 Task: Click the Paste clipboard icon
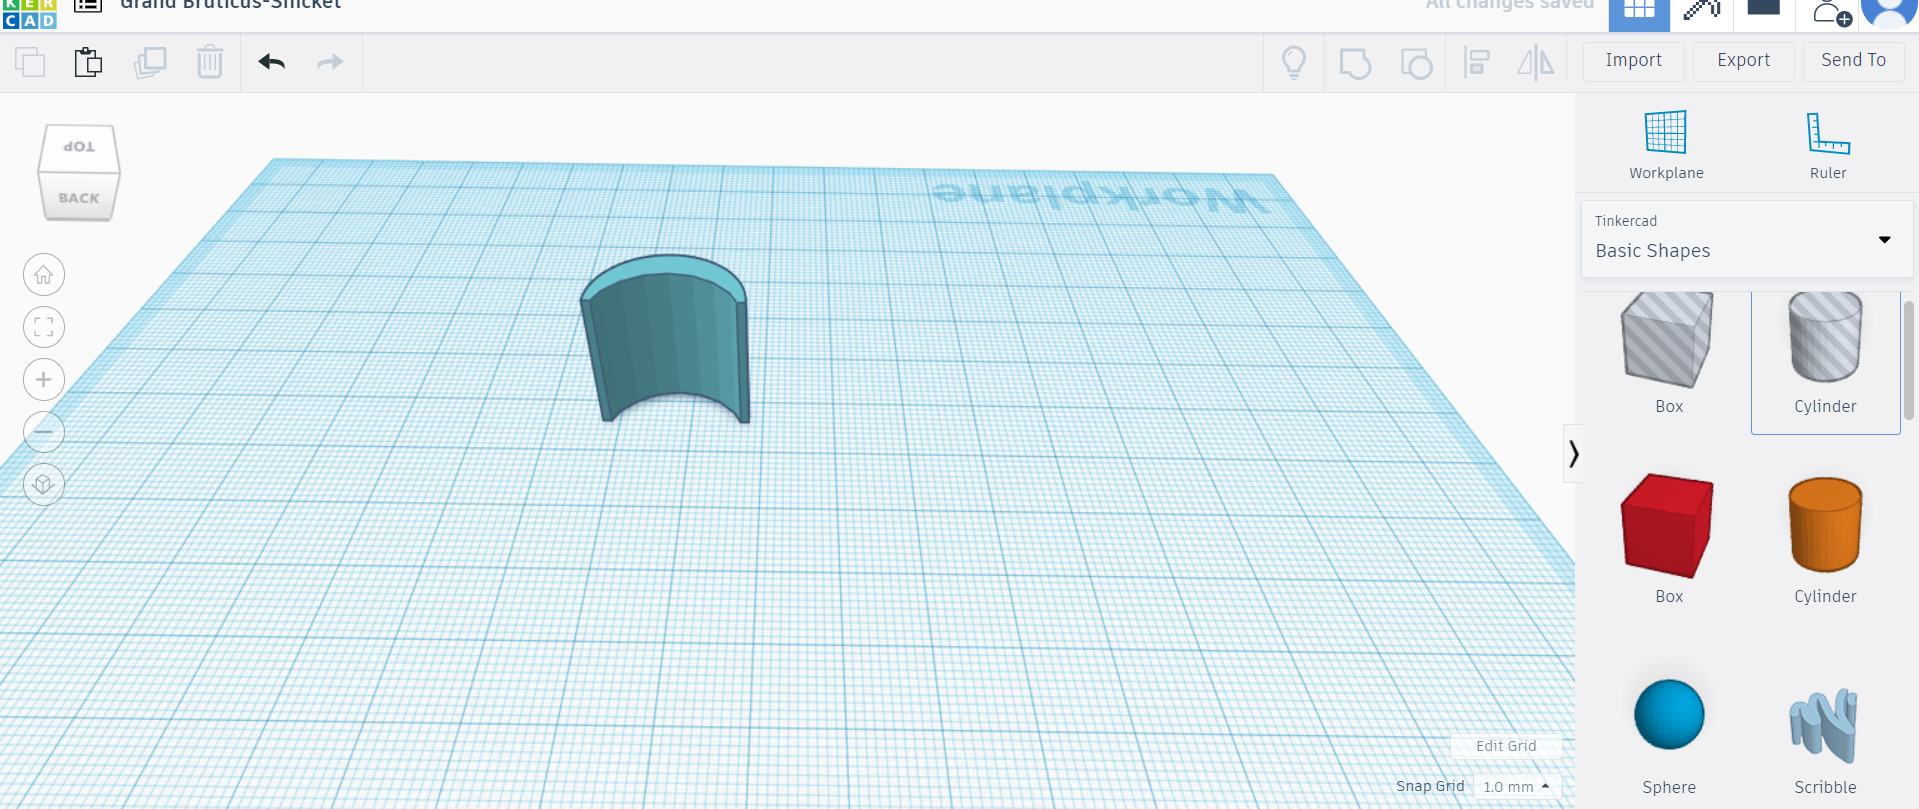point(88,62)
